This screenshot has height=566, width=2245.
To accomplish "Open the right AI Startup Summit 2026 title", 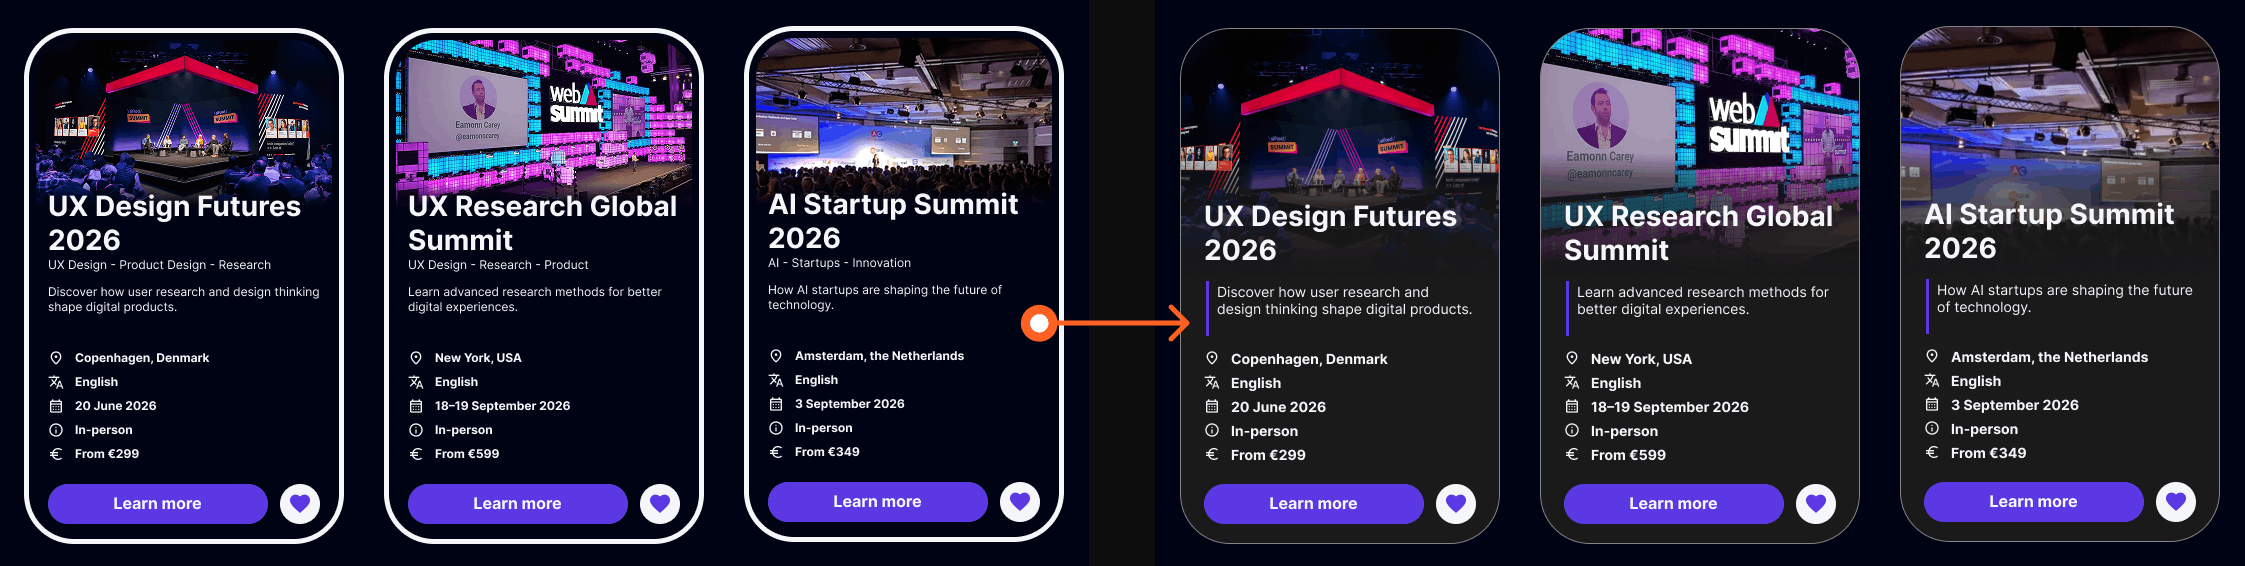I will [2049, 231].
